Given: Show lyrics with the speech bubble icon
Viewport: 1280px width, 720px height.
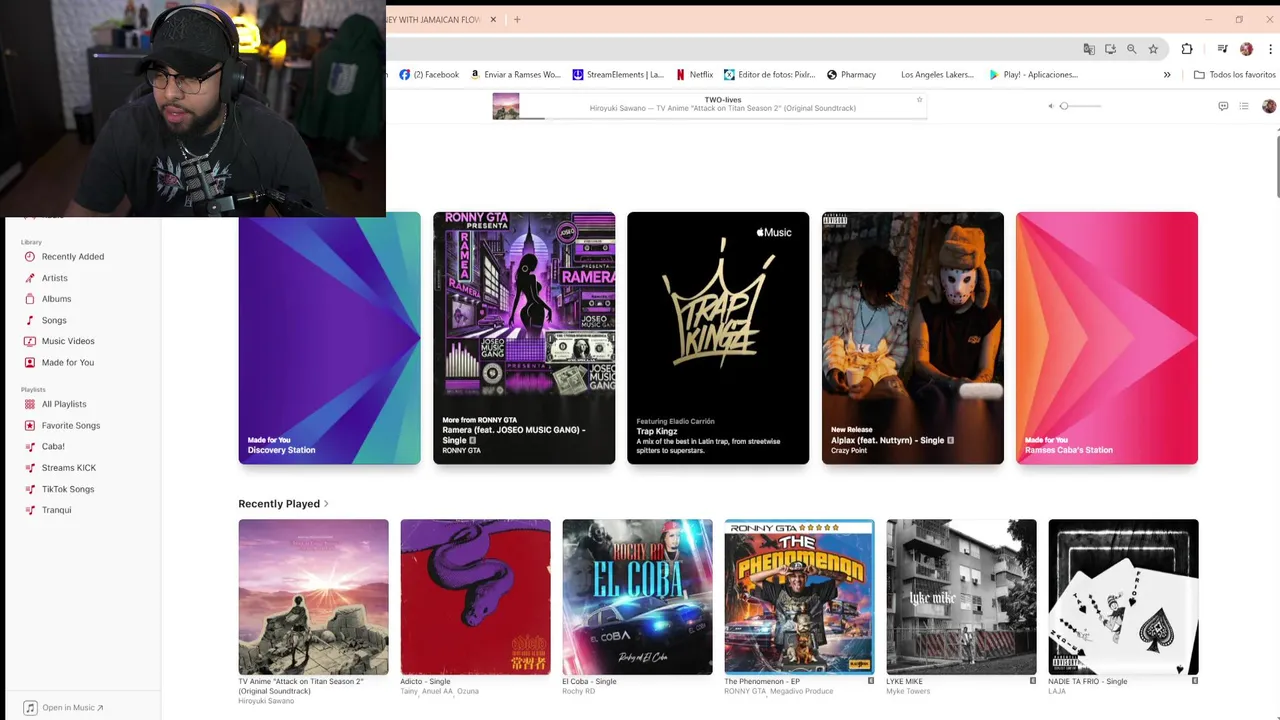Looking at the screenshot, I should 1223,106.
